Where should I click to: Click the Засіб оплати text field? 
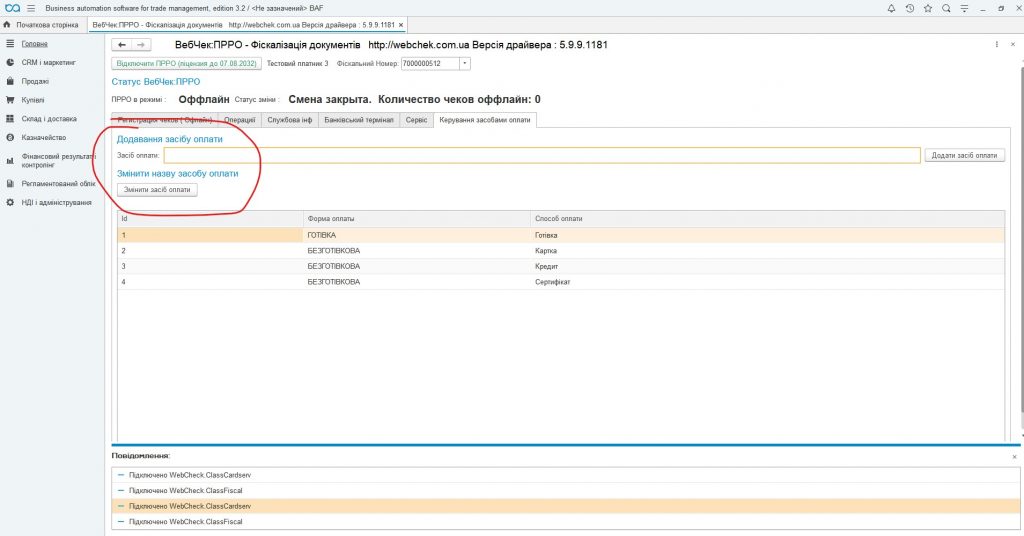tap(542, 155)
